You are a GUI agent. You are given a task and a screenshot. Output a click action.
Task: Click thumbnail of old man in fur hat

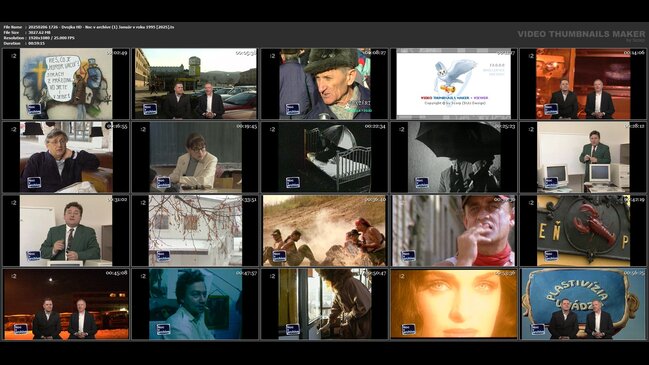(x=324, y=84)
